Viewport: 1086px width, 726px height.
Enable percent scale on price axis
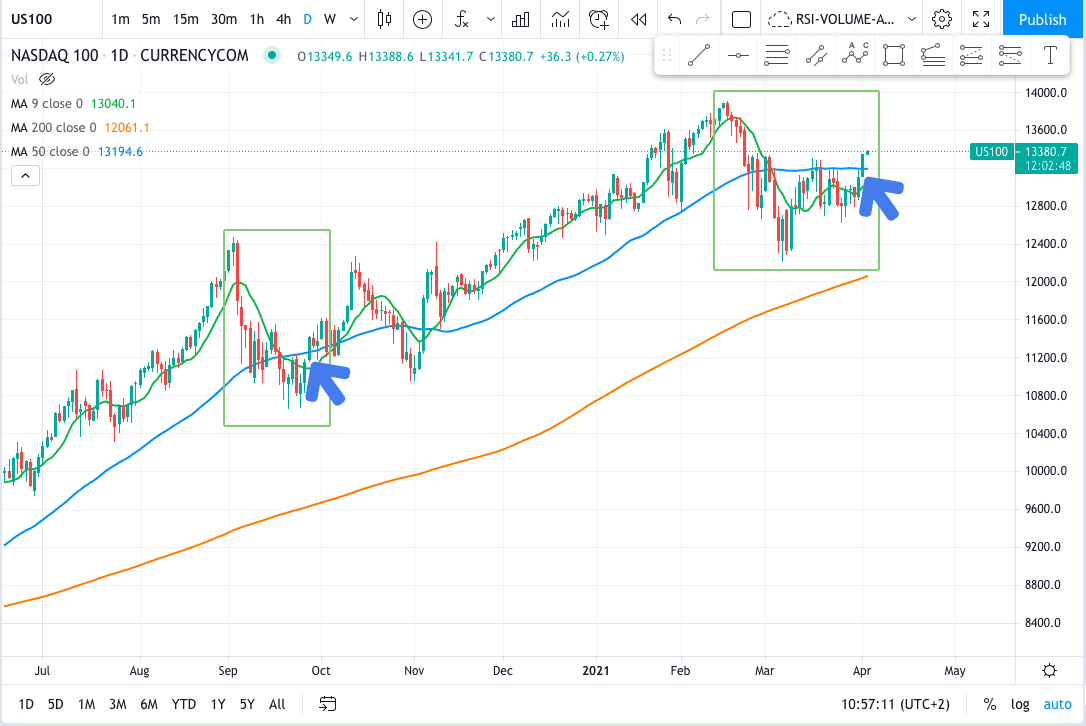coord(989,704)
